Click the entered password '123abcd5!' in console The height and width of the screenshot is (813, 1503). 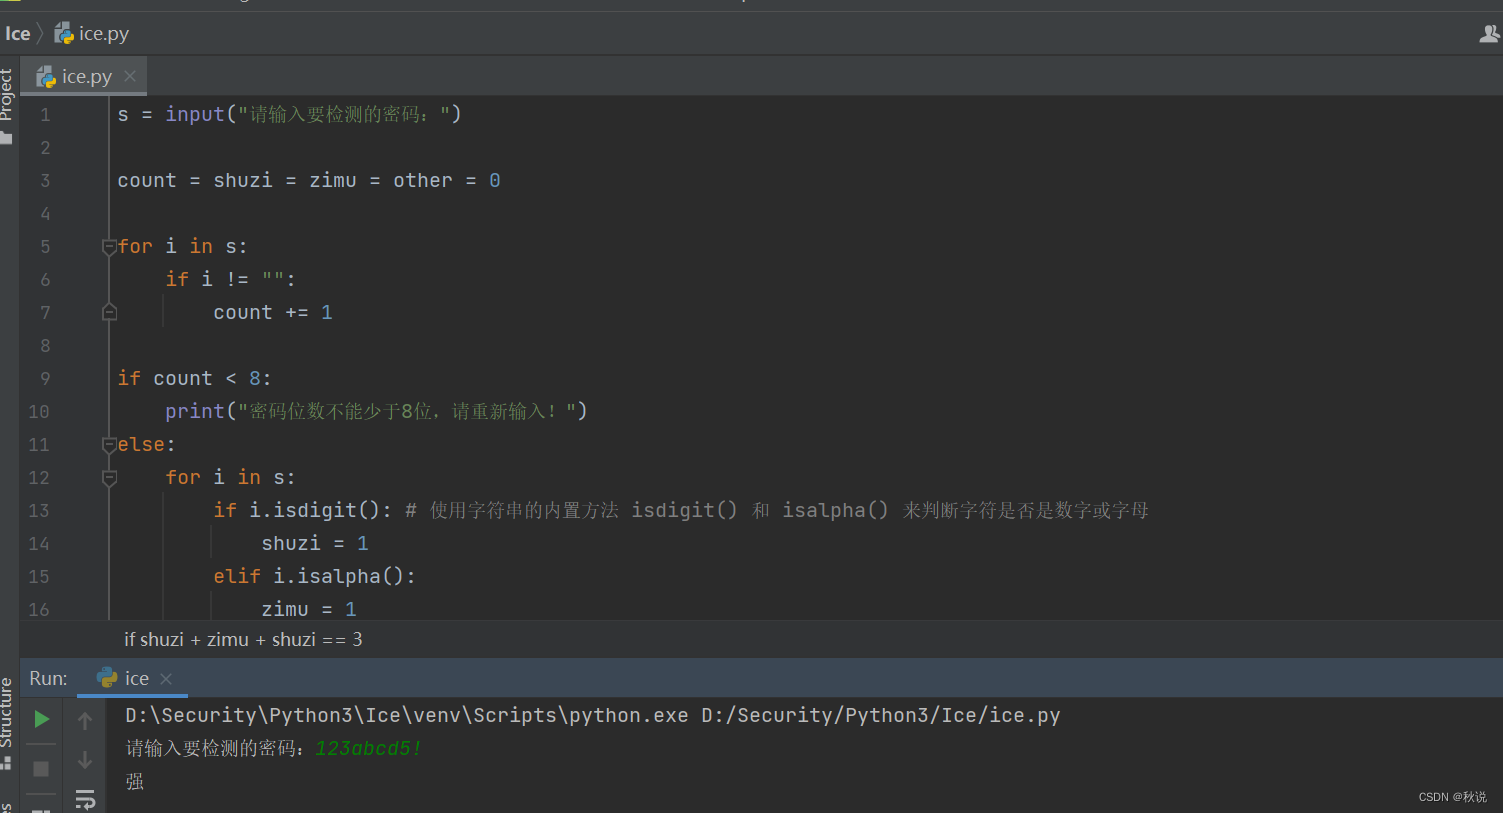click(x=369, y=749)
